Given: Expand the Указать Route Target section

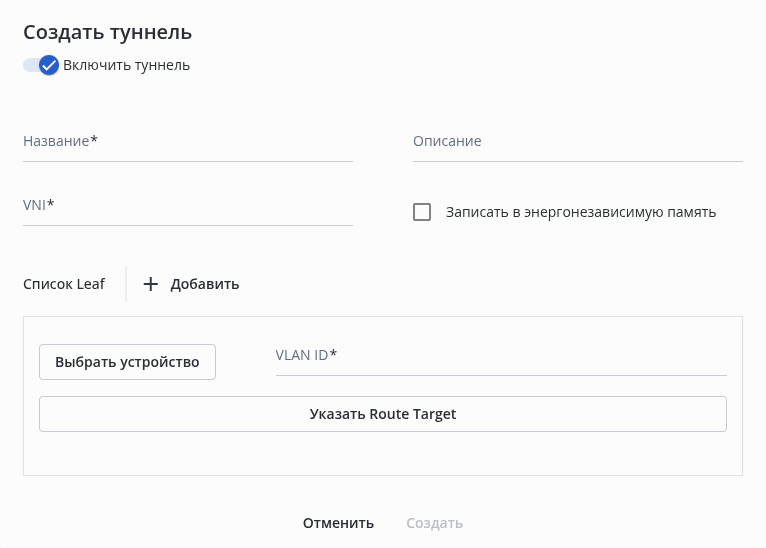Looking at the screenshot, I should [x=382, y=414].
